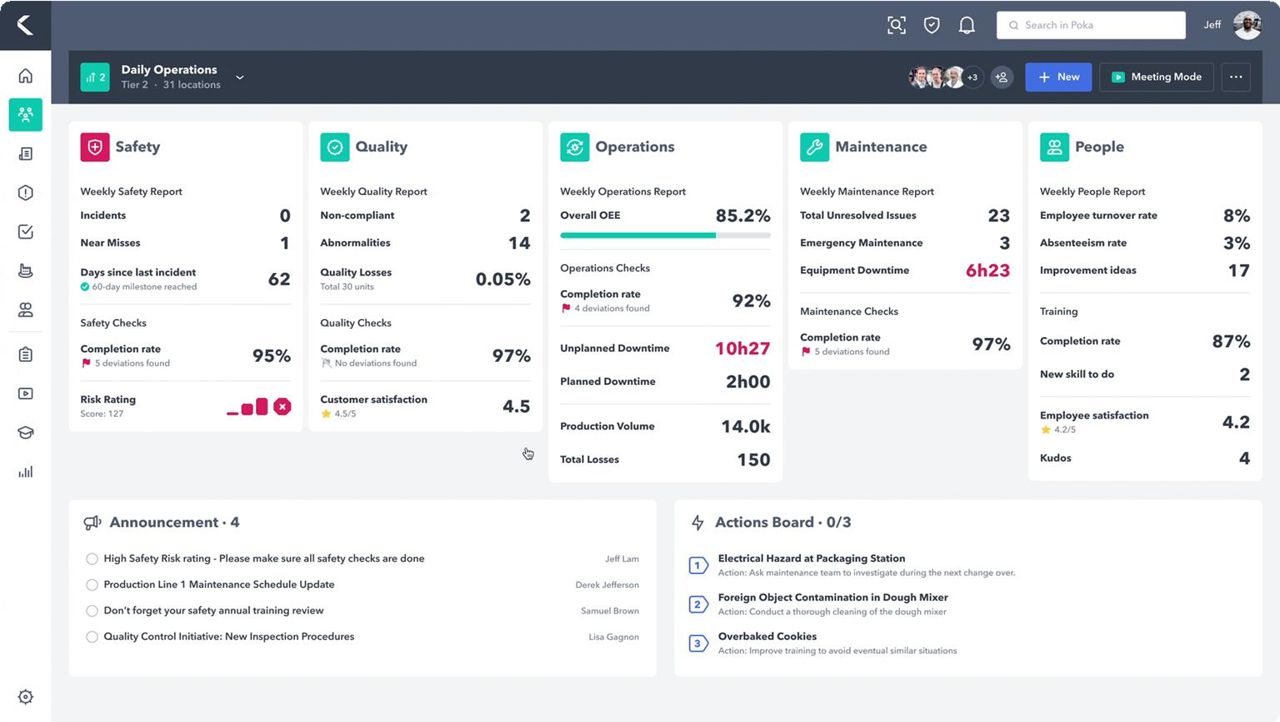Open the video play sidebar icon

[25, 394]
